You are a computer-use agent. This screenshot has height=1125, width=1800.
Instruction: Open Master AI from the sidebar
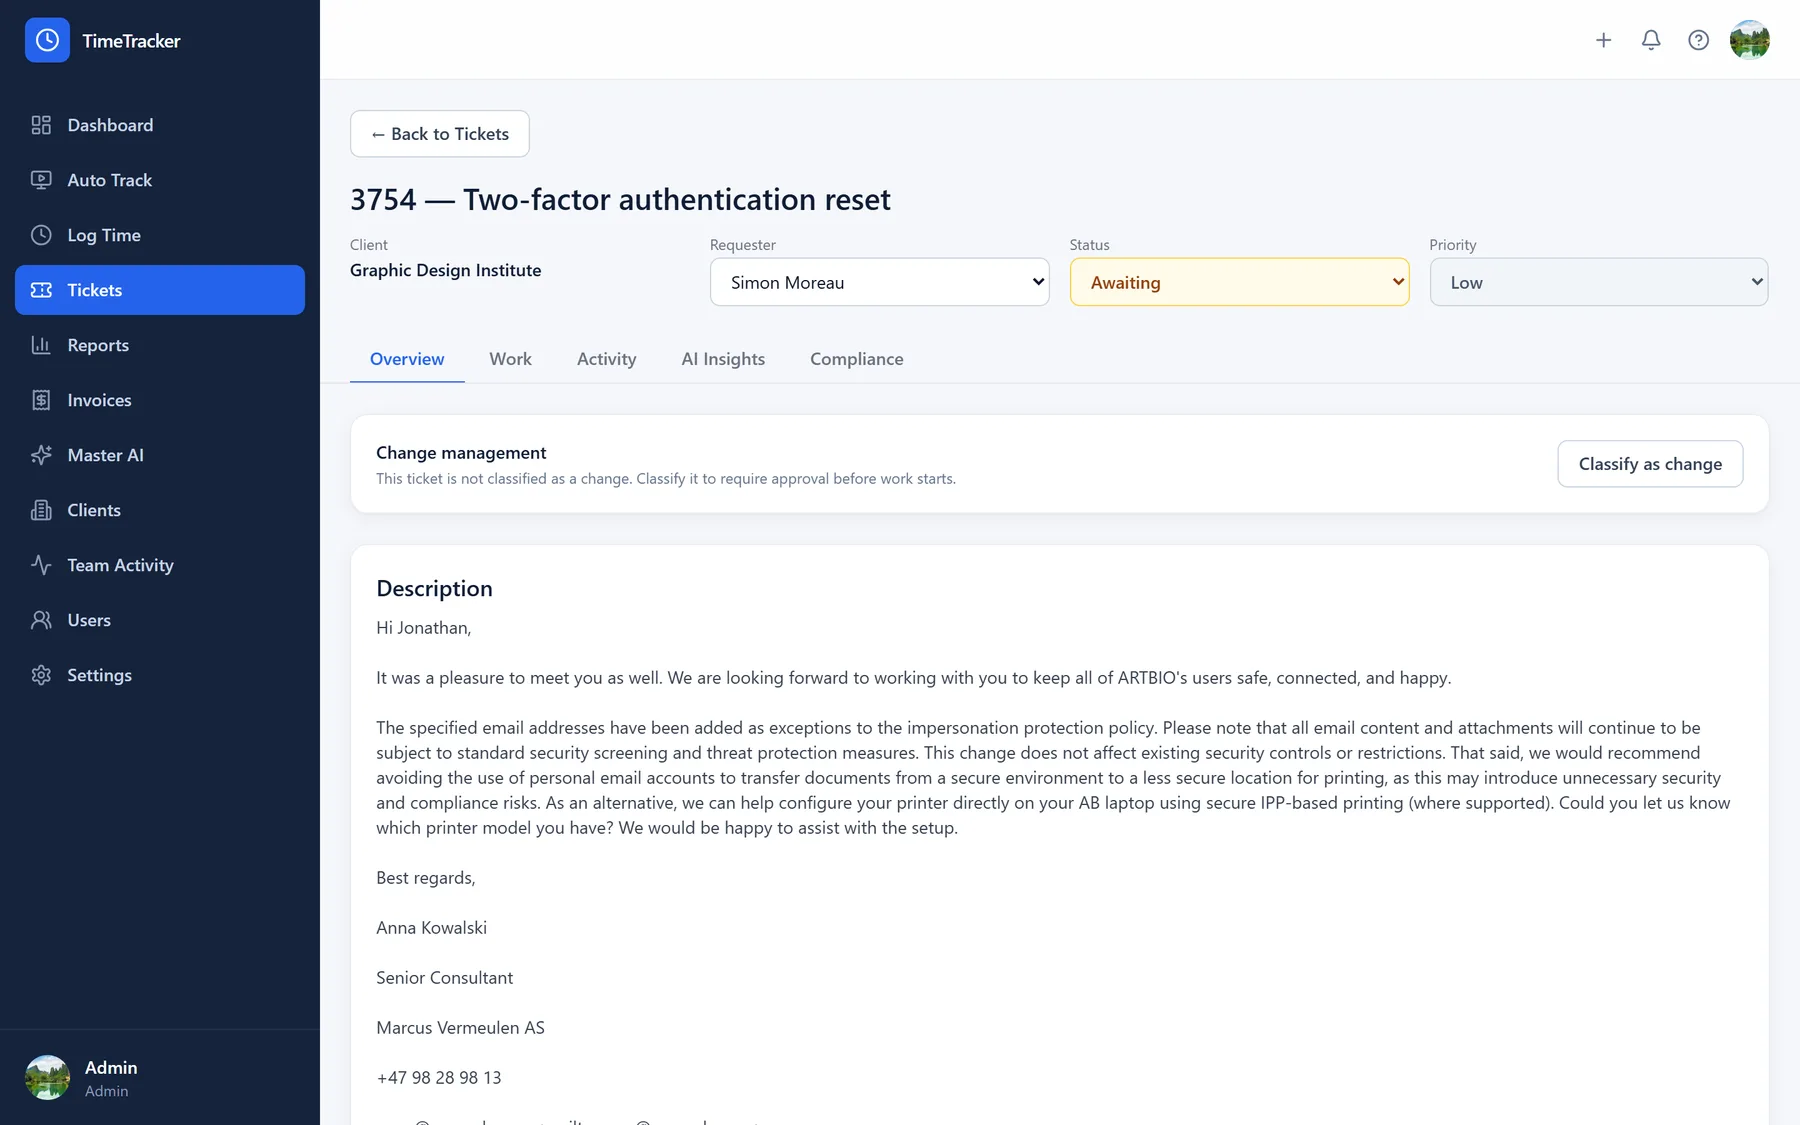[160, 455]
